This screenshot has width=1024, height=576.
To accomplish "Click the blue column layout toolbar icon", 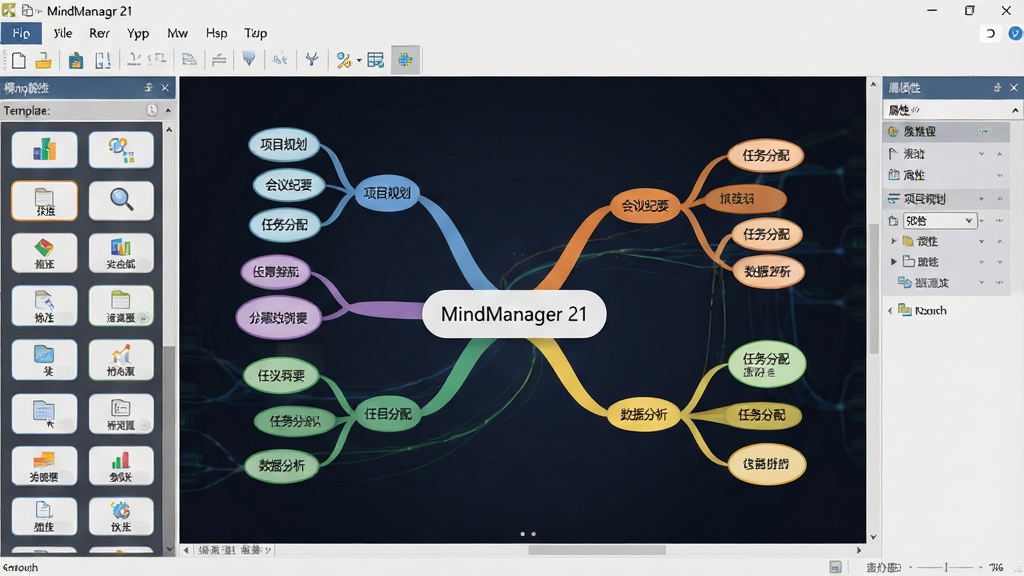I will coord(103,61).
